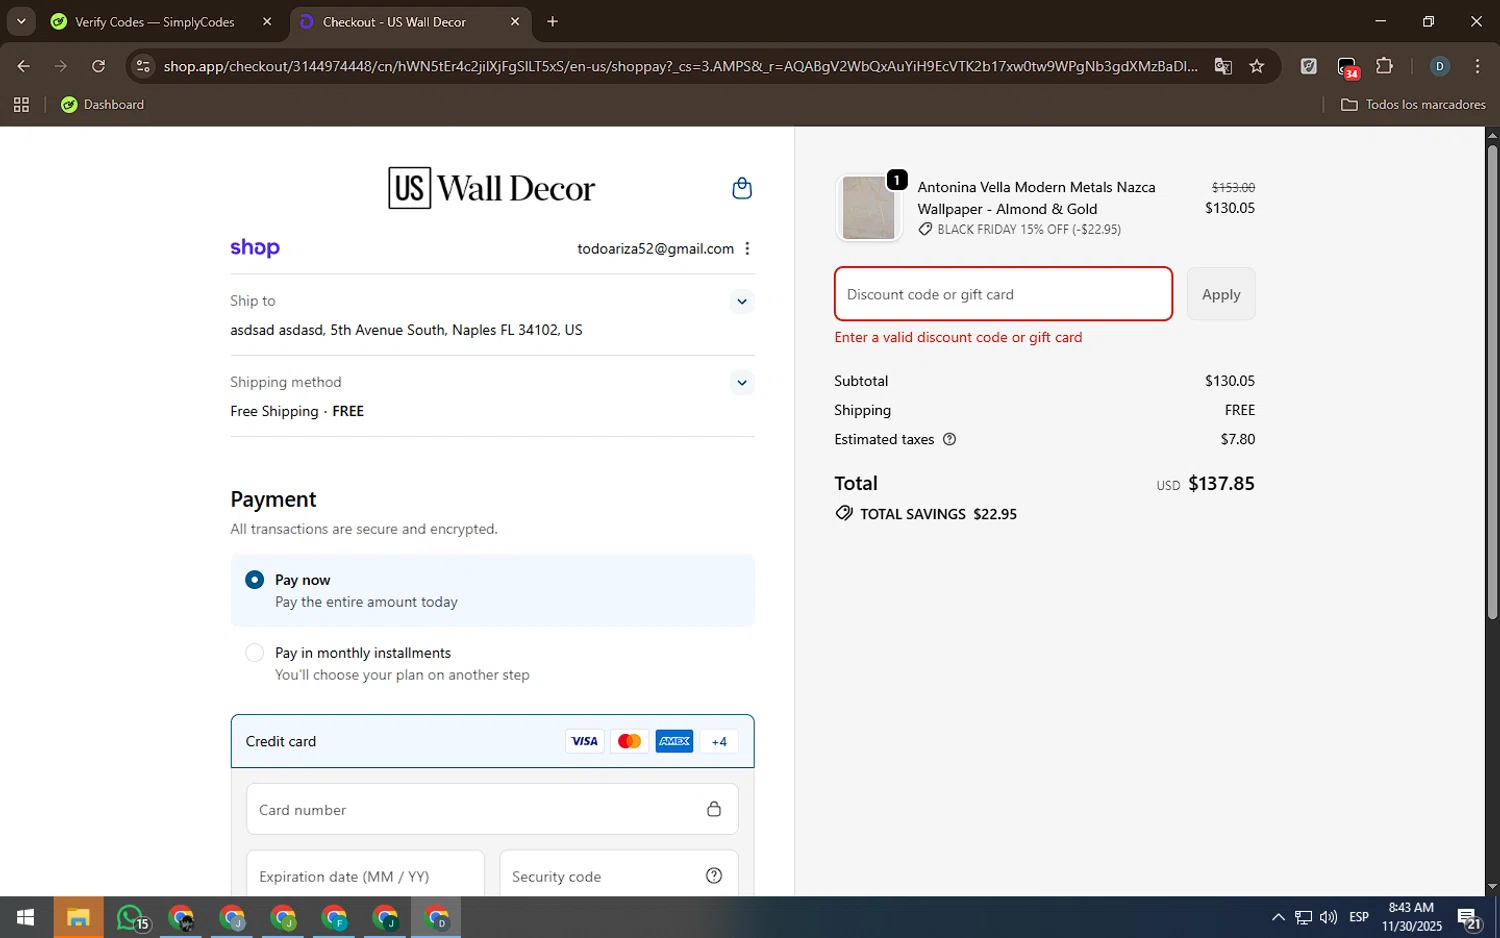Apply the discount code button
Screen dimensions: 1500x938
[x=1221, y=294]
